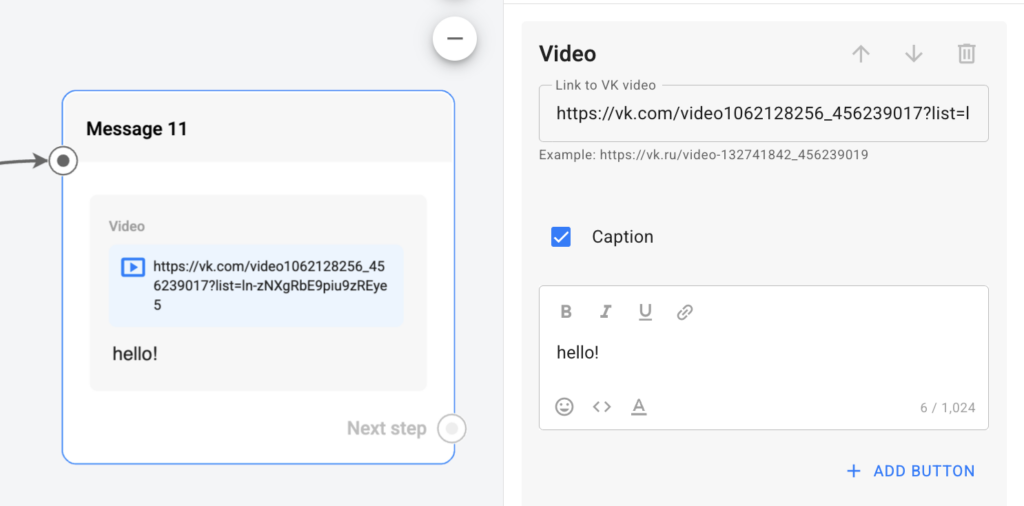This screenshot has width=1024, height=506.
Task: Delete the Video block via trash icon
Action: click(x=966, y=54)
